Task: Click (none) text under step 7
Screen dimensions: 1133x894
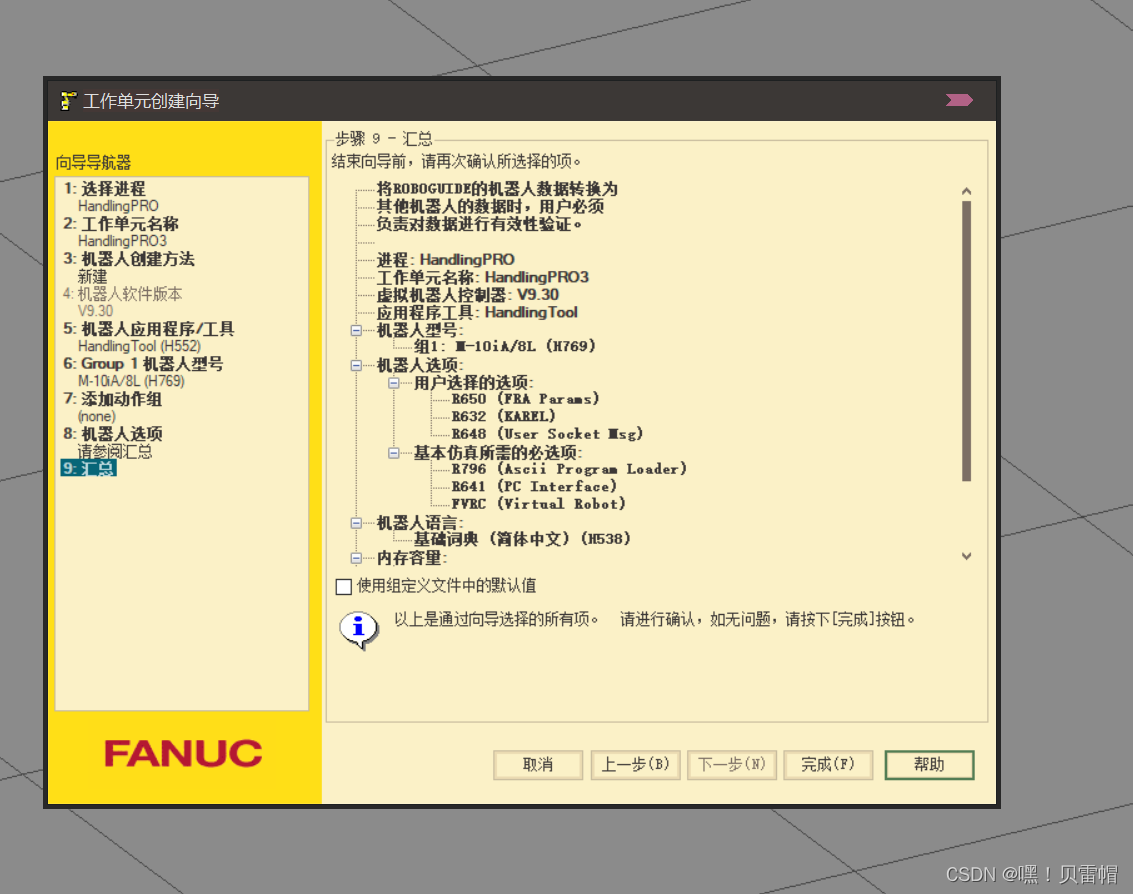Action: (96, 416)
